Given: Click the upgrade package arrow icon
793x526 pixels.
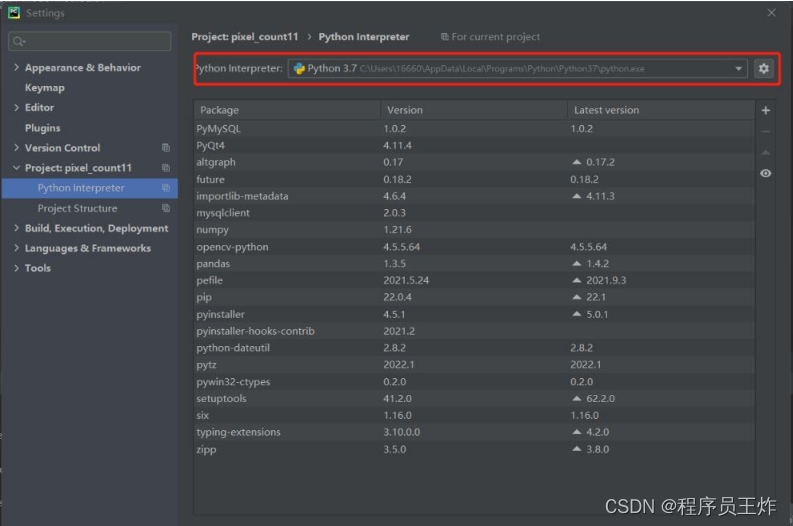Looking at the screenshot, I should (766, 152).
